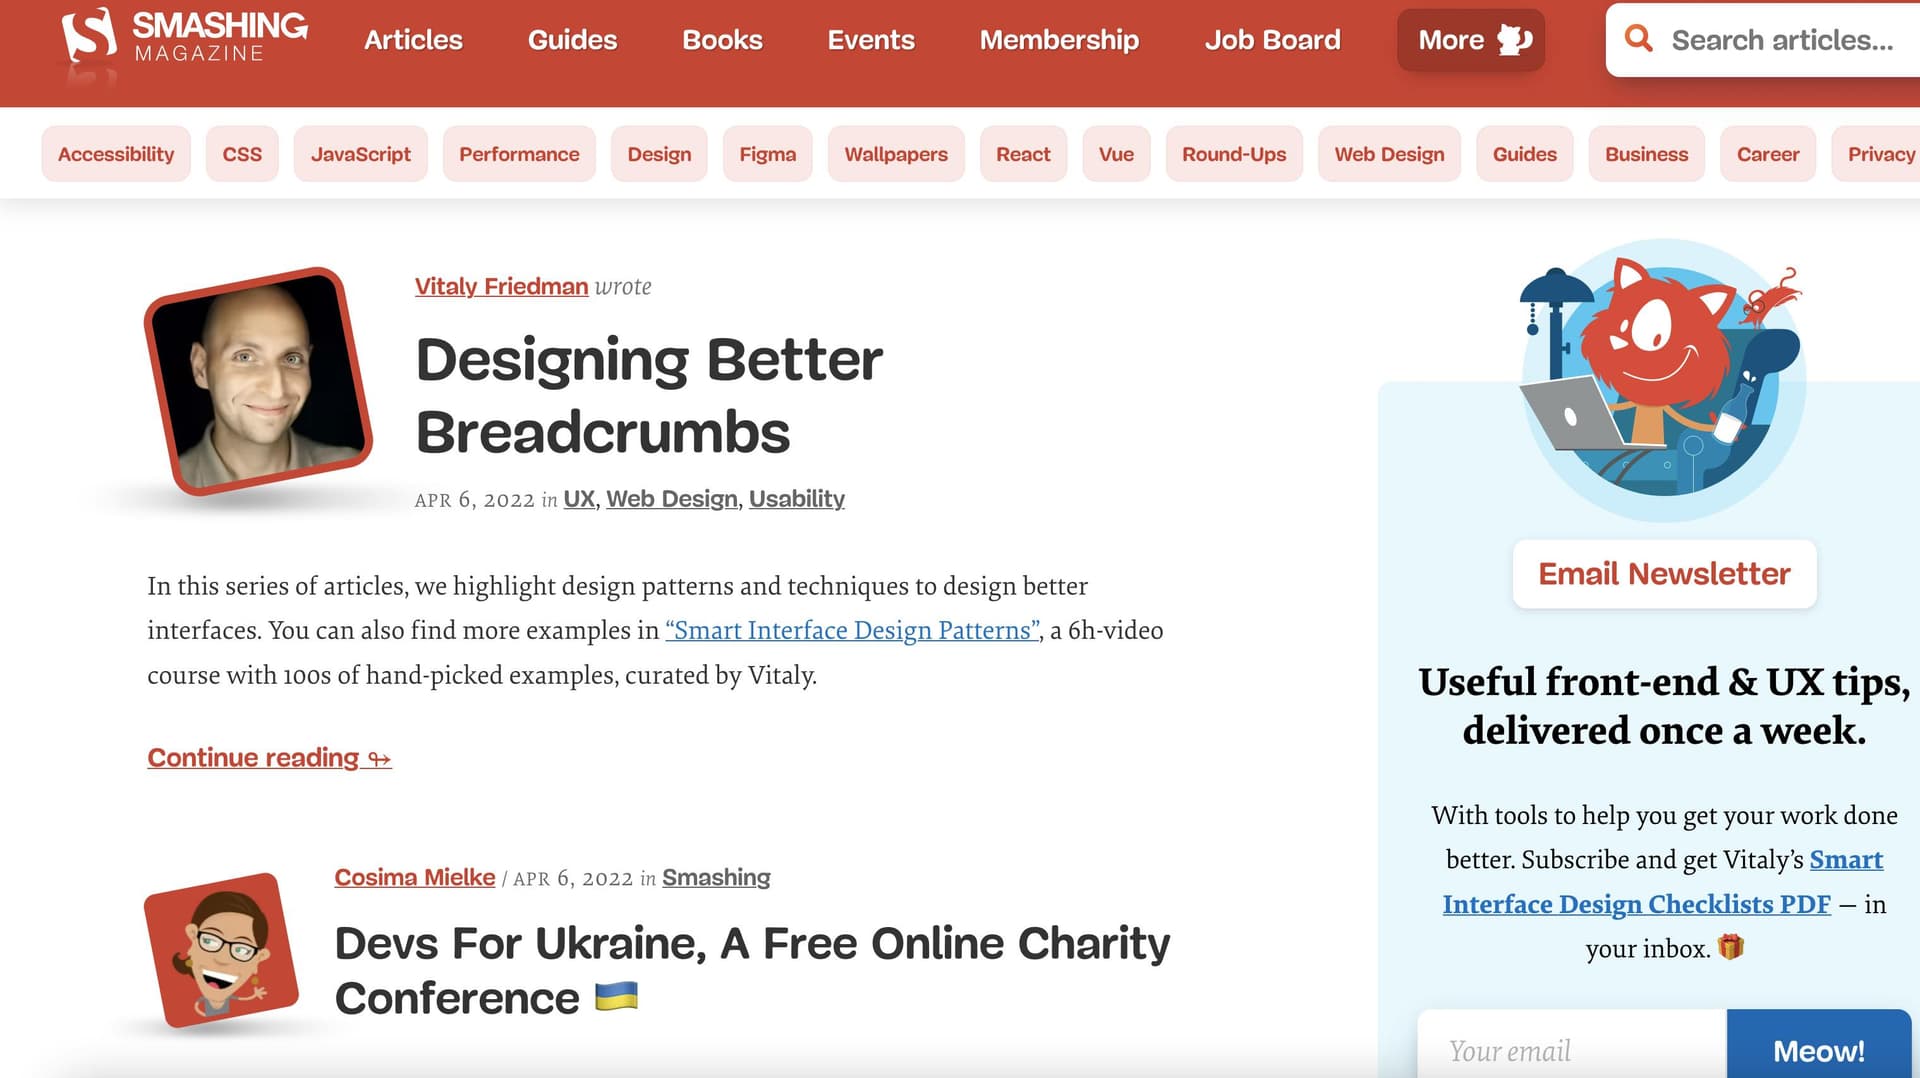Open Devs For Ukraine article title
This screenshot has width=1920, height=1078.
point(752,970)
